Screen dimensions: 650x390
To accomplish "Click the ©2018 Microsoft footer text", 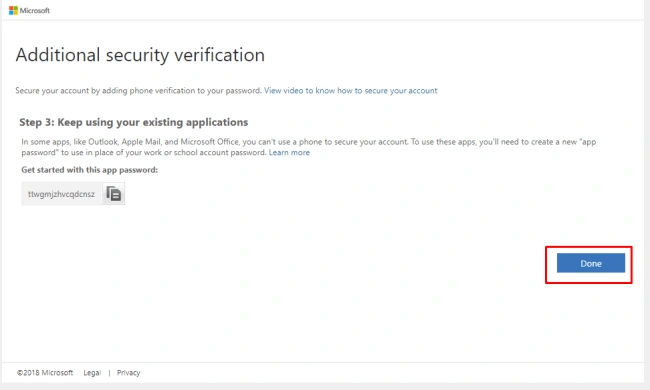I will point(45,373).
